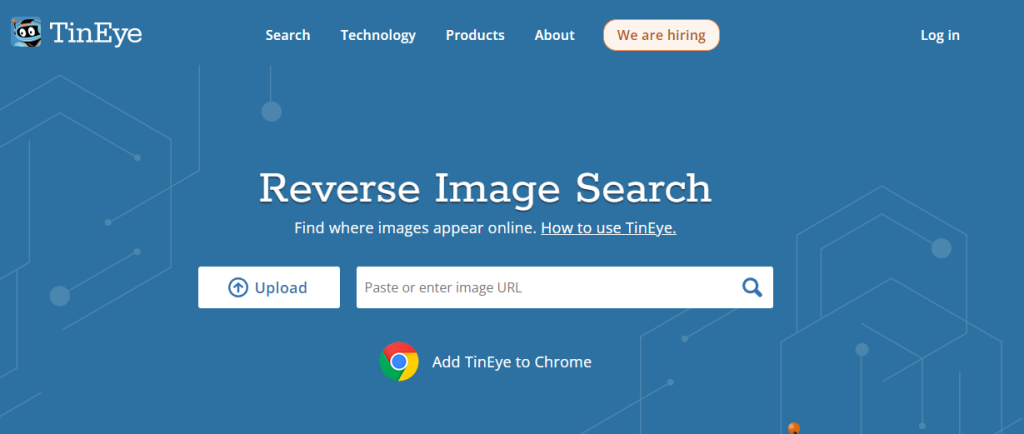The height and width of the screenshot is (434, 1024).
Task: Open the Search menu item
Action: pyautogui.click(x=287, y=35)
